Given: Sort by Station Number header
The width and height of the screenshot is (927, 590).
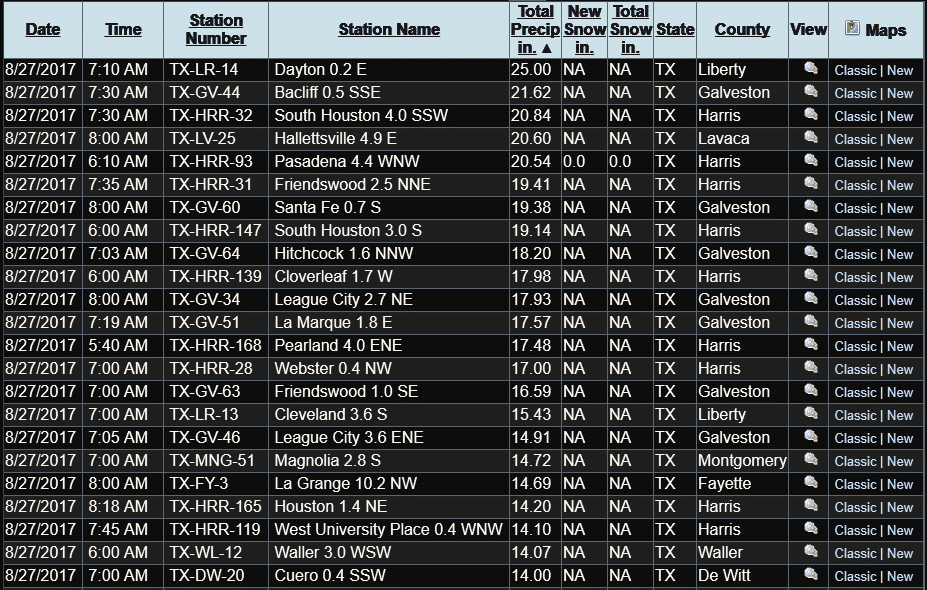Looking at the screenshot, I should 216,30.
